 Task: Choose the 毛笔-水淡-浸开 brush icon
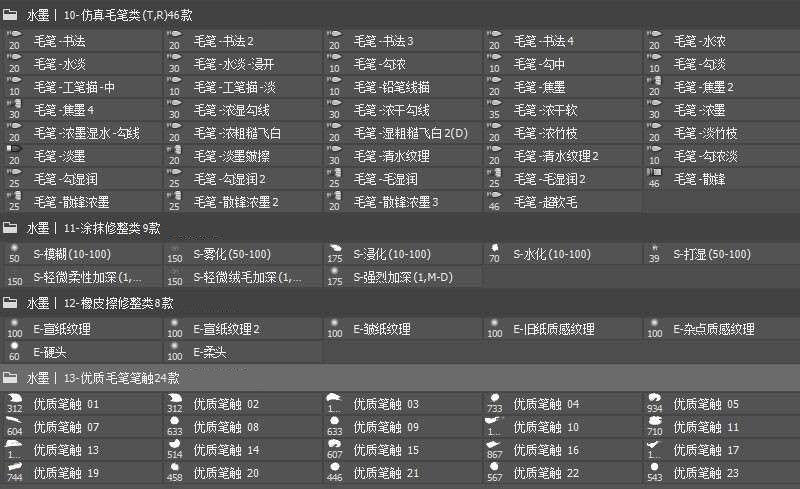click(174, 63)
